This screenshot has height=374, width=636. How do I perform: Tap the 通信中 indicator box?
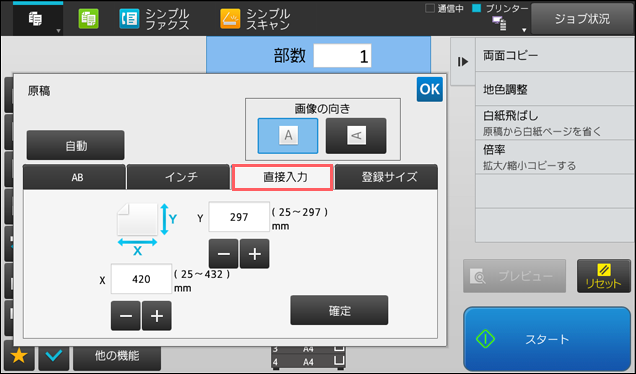point(430,8)
